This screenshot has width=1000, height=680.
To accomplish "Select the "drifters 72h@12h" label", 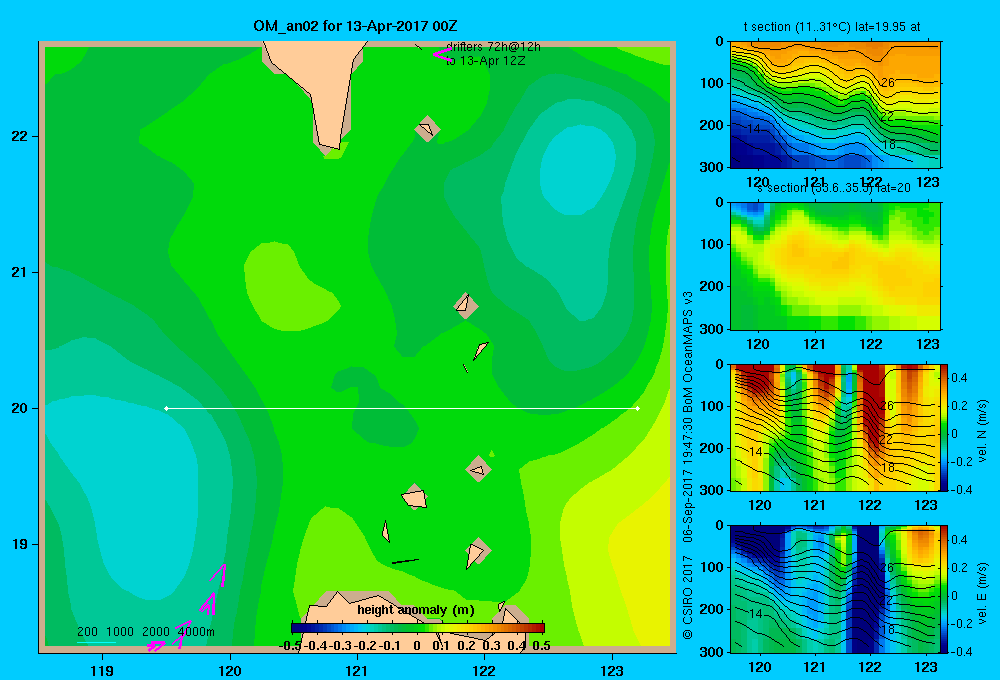I will [493, 47].
